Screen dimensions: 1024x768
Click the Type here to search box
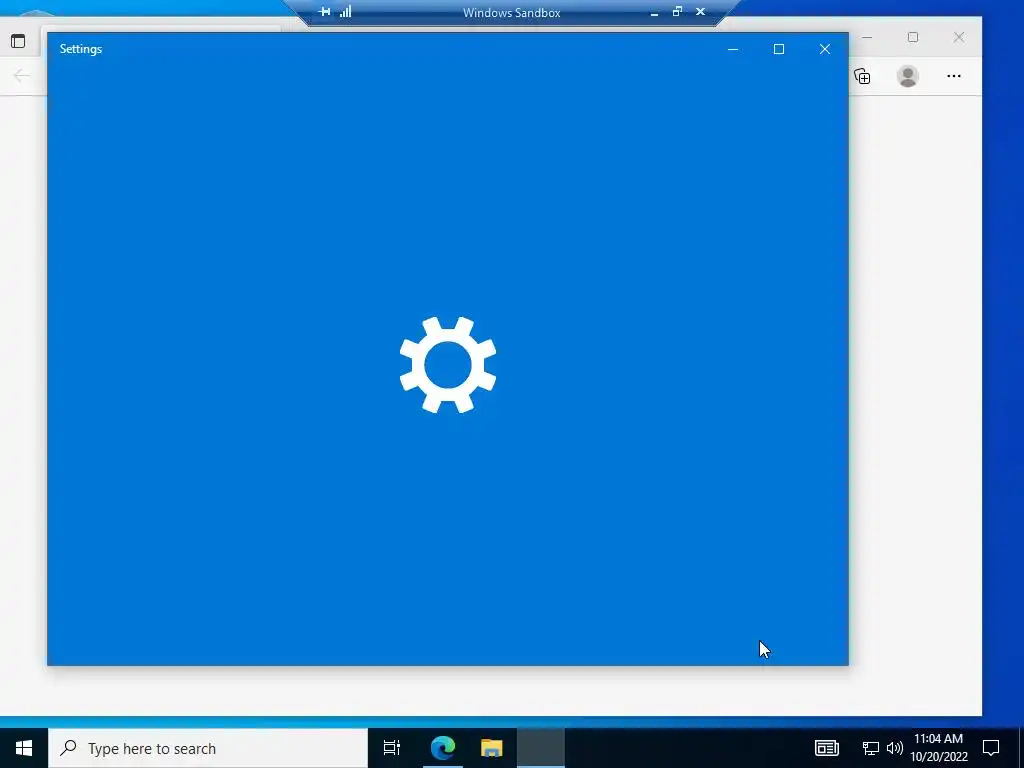(208, 748)
